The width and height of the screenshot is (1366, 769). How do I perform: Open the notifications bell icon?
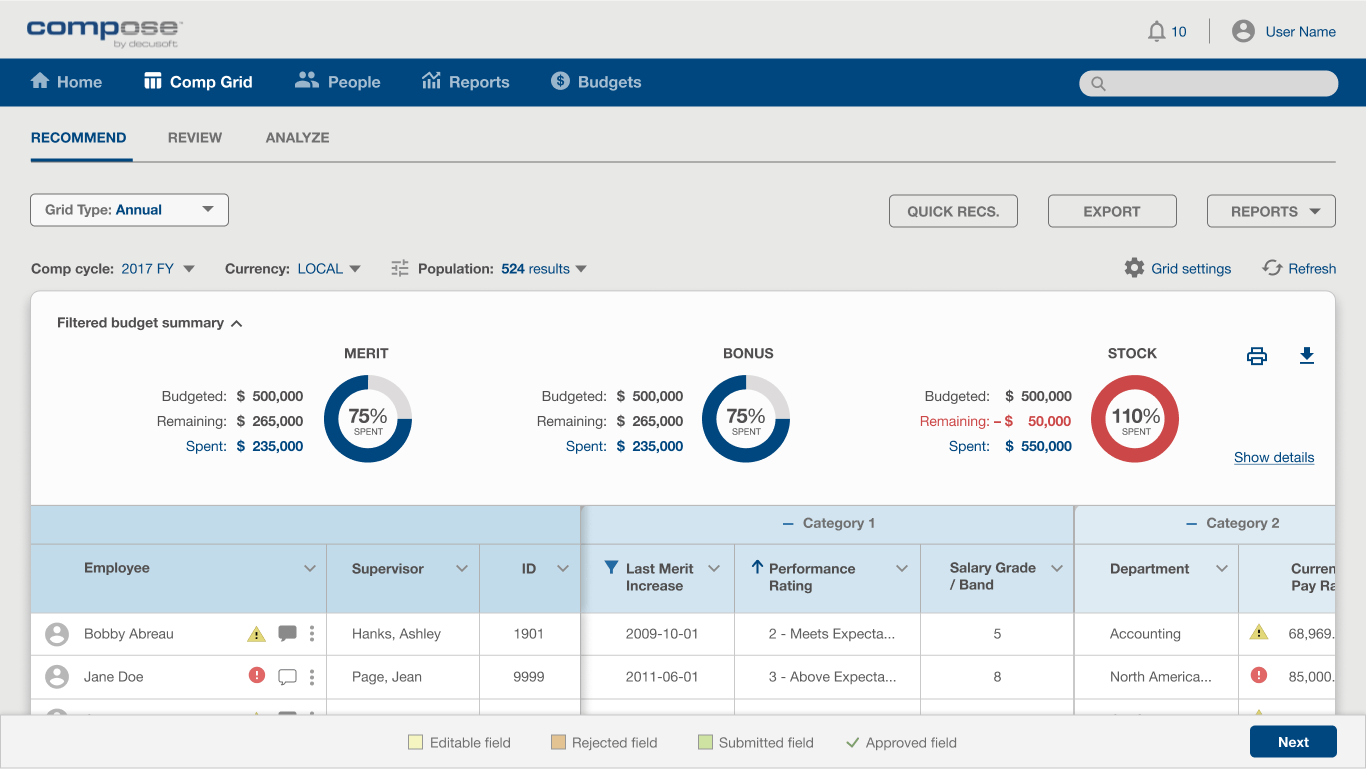(1156, 32)
